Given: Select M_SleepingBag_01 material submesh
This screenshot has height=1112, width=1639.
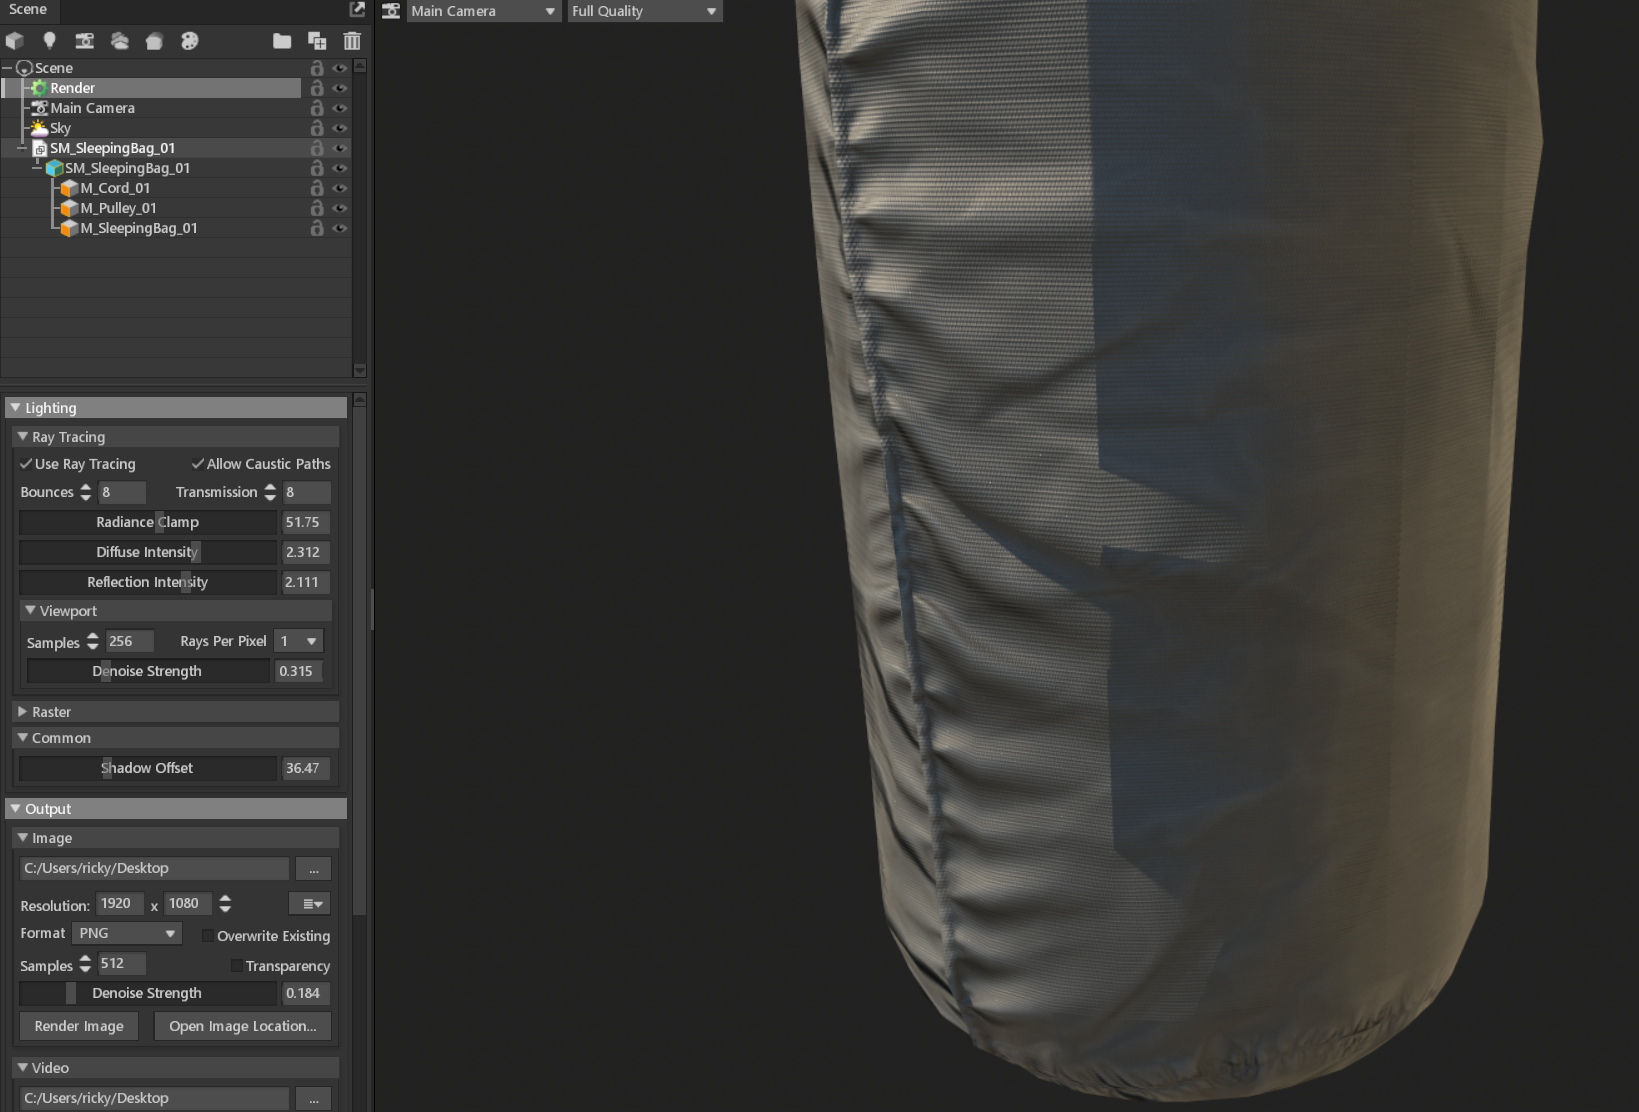Looking at the screenshot, I should 139,228.
